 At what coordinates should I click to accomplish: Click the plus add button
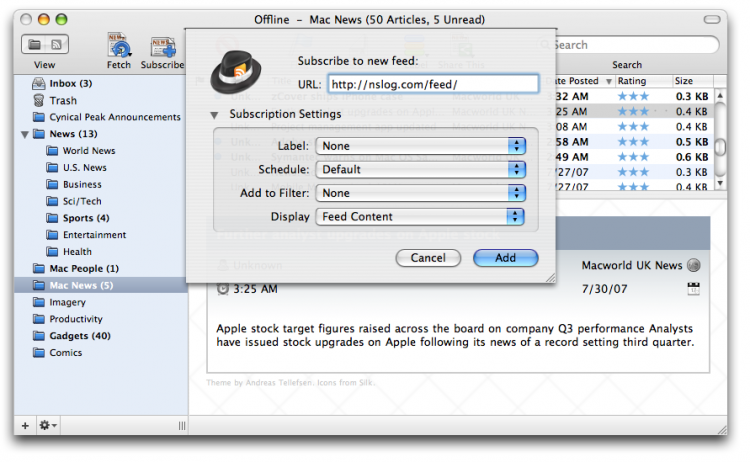25,425
